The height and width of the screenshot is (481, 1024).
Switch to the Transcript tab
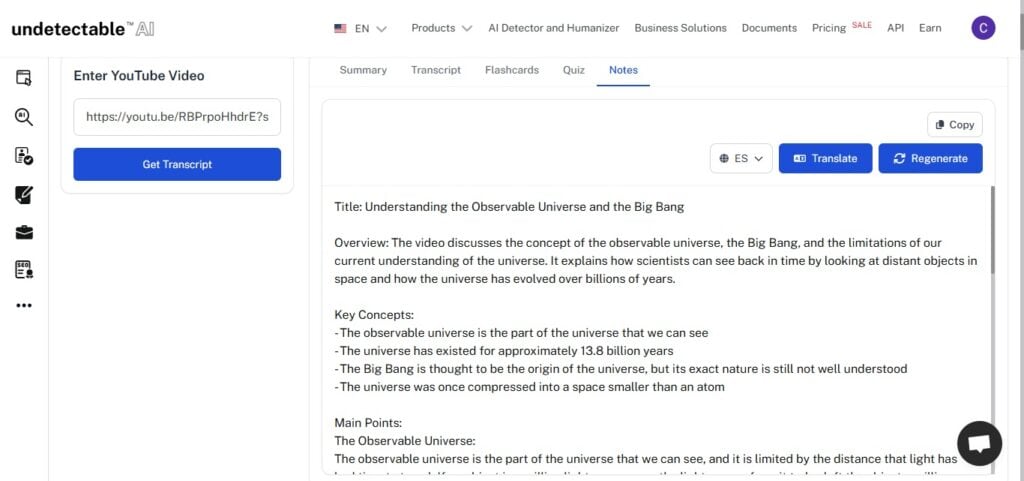tap(436, 70)
